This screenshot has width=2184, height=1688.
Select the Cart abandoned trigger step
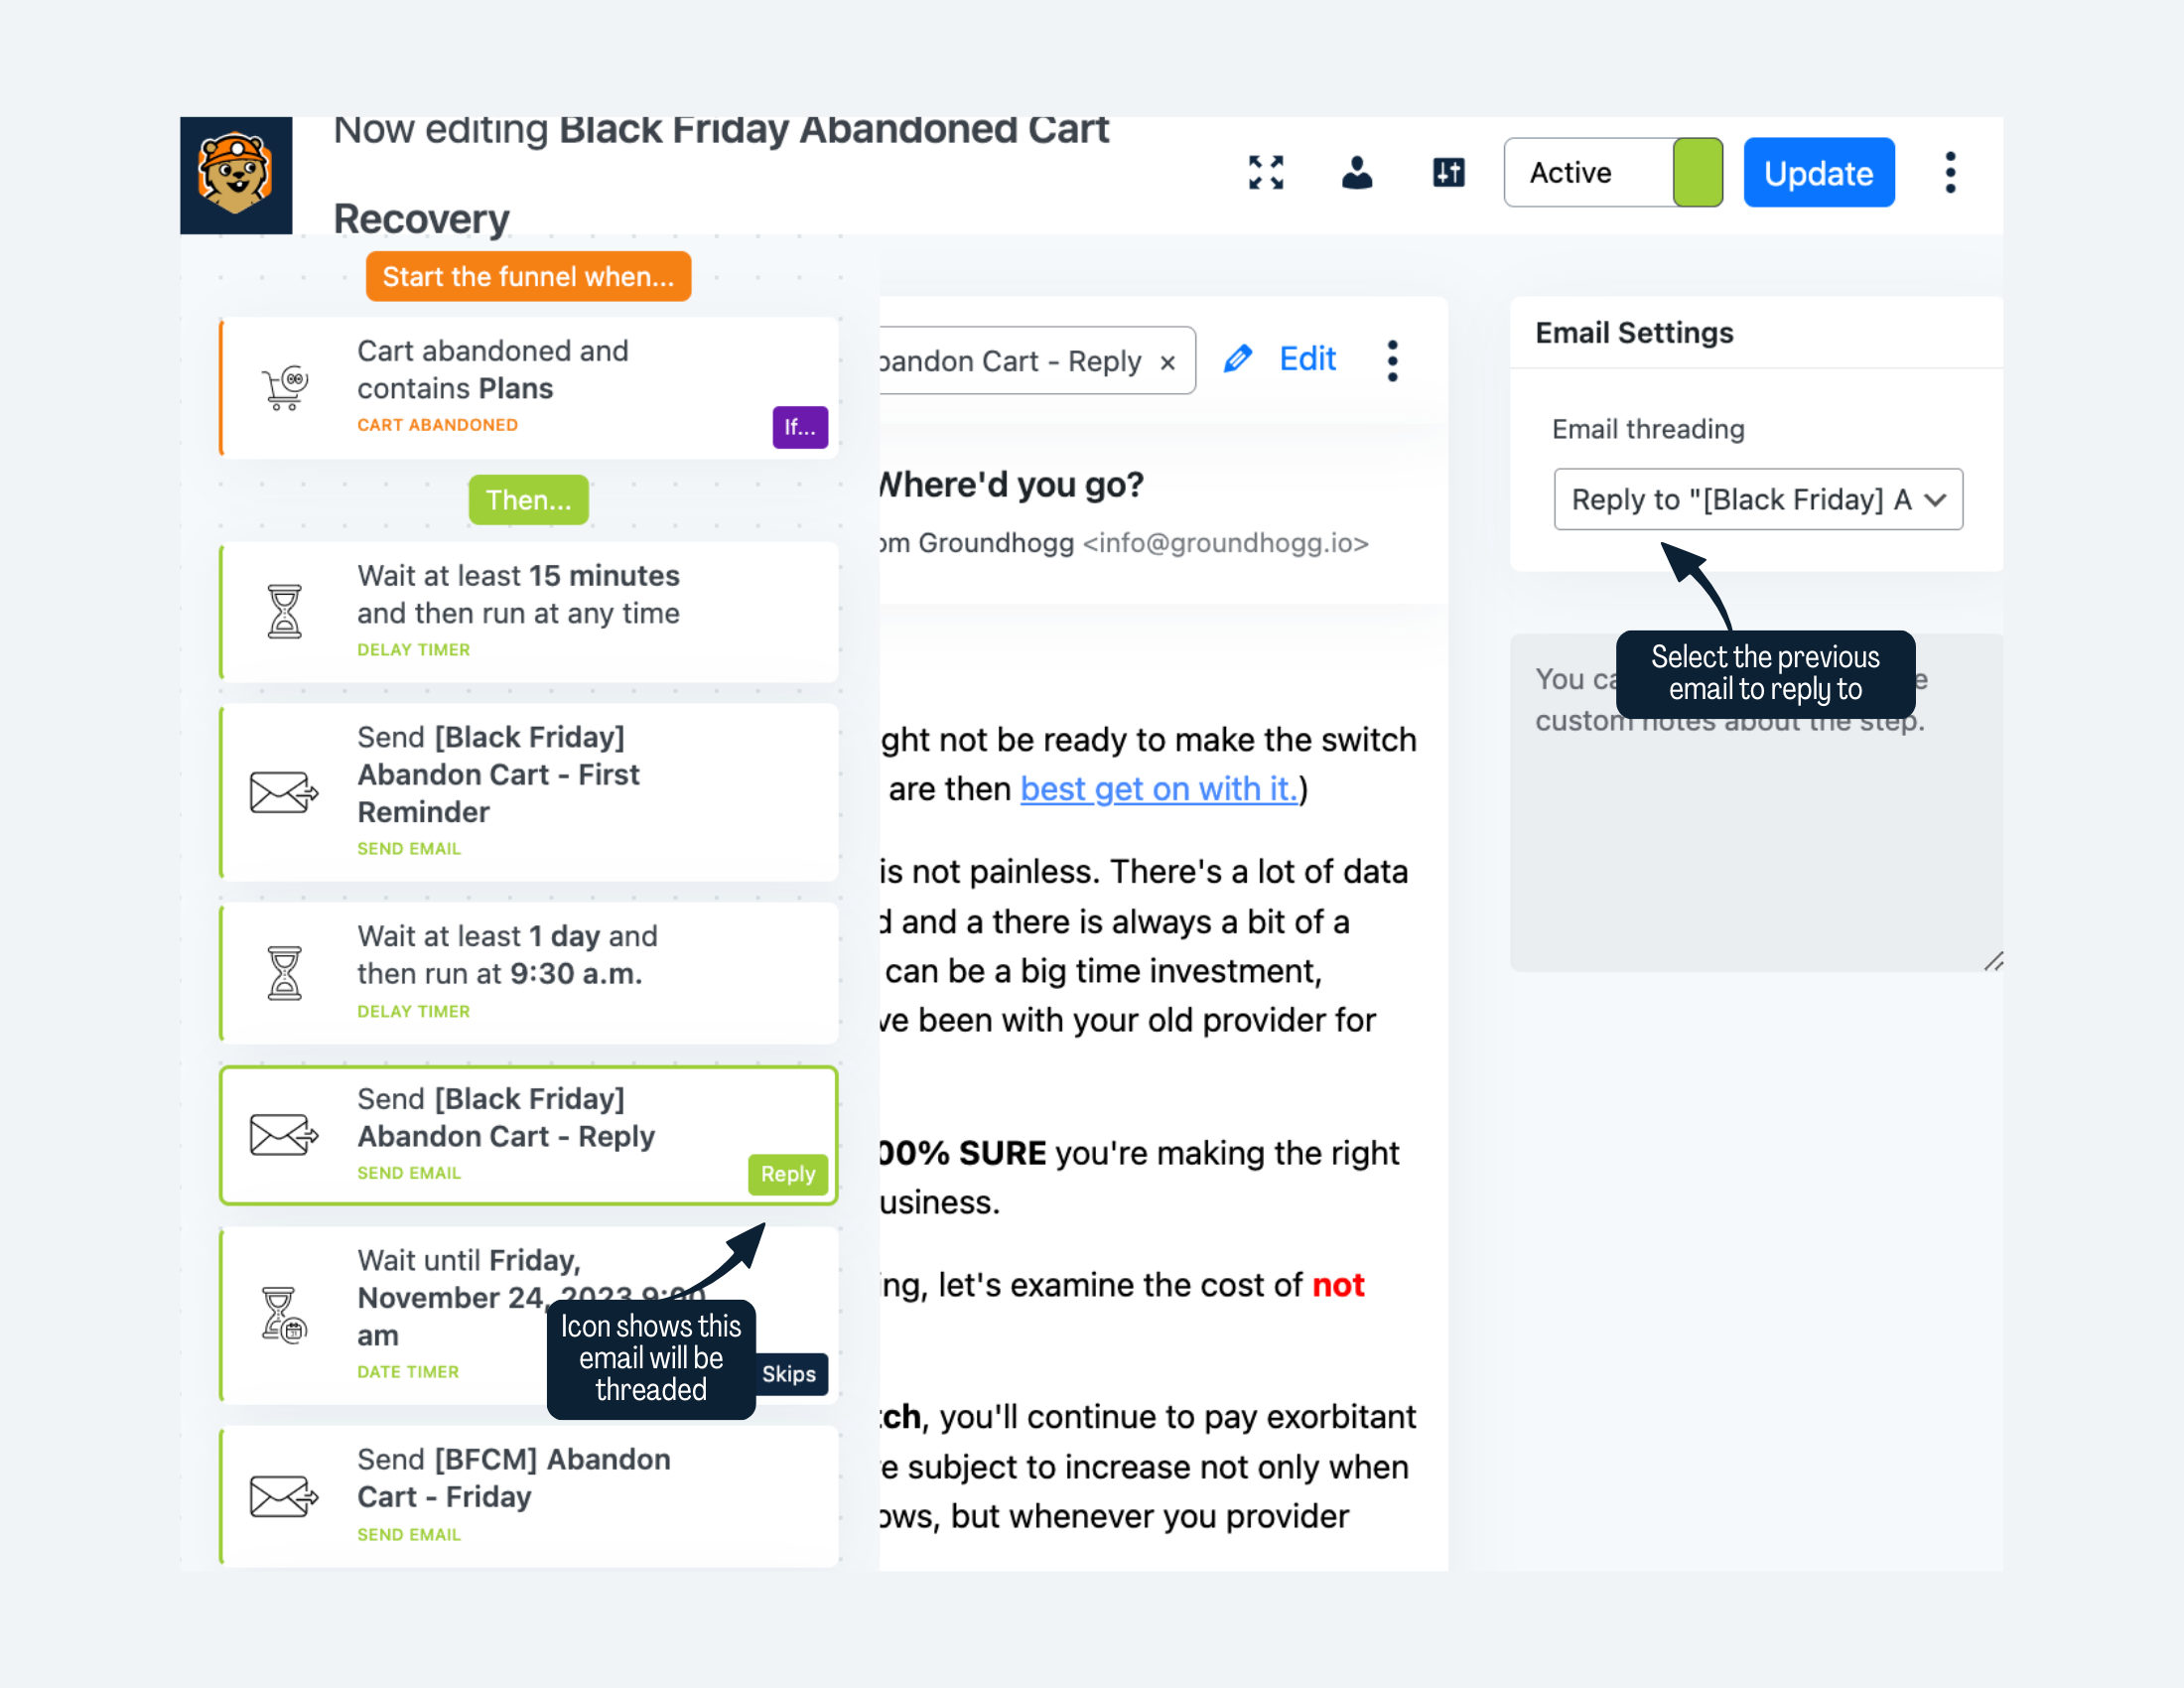point(529,388)
